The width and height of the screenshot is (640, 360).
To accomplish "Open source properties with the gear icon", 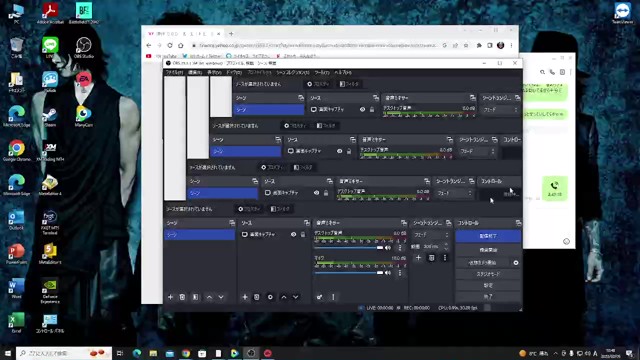I will pos(270,297).
